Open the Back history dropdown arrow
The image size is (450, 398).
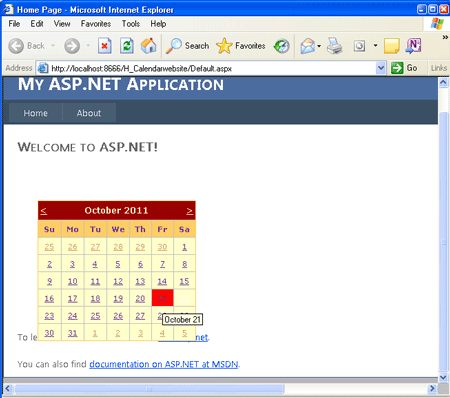53,45
